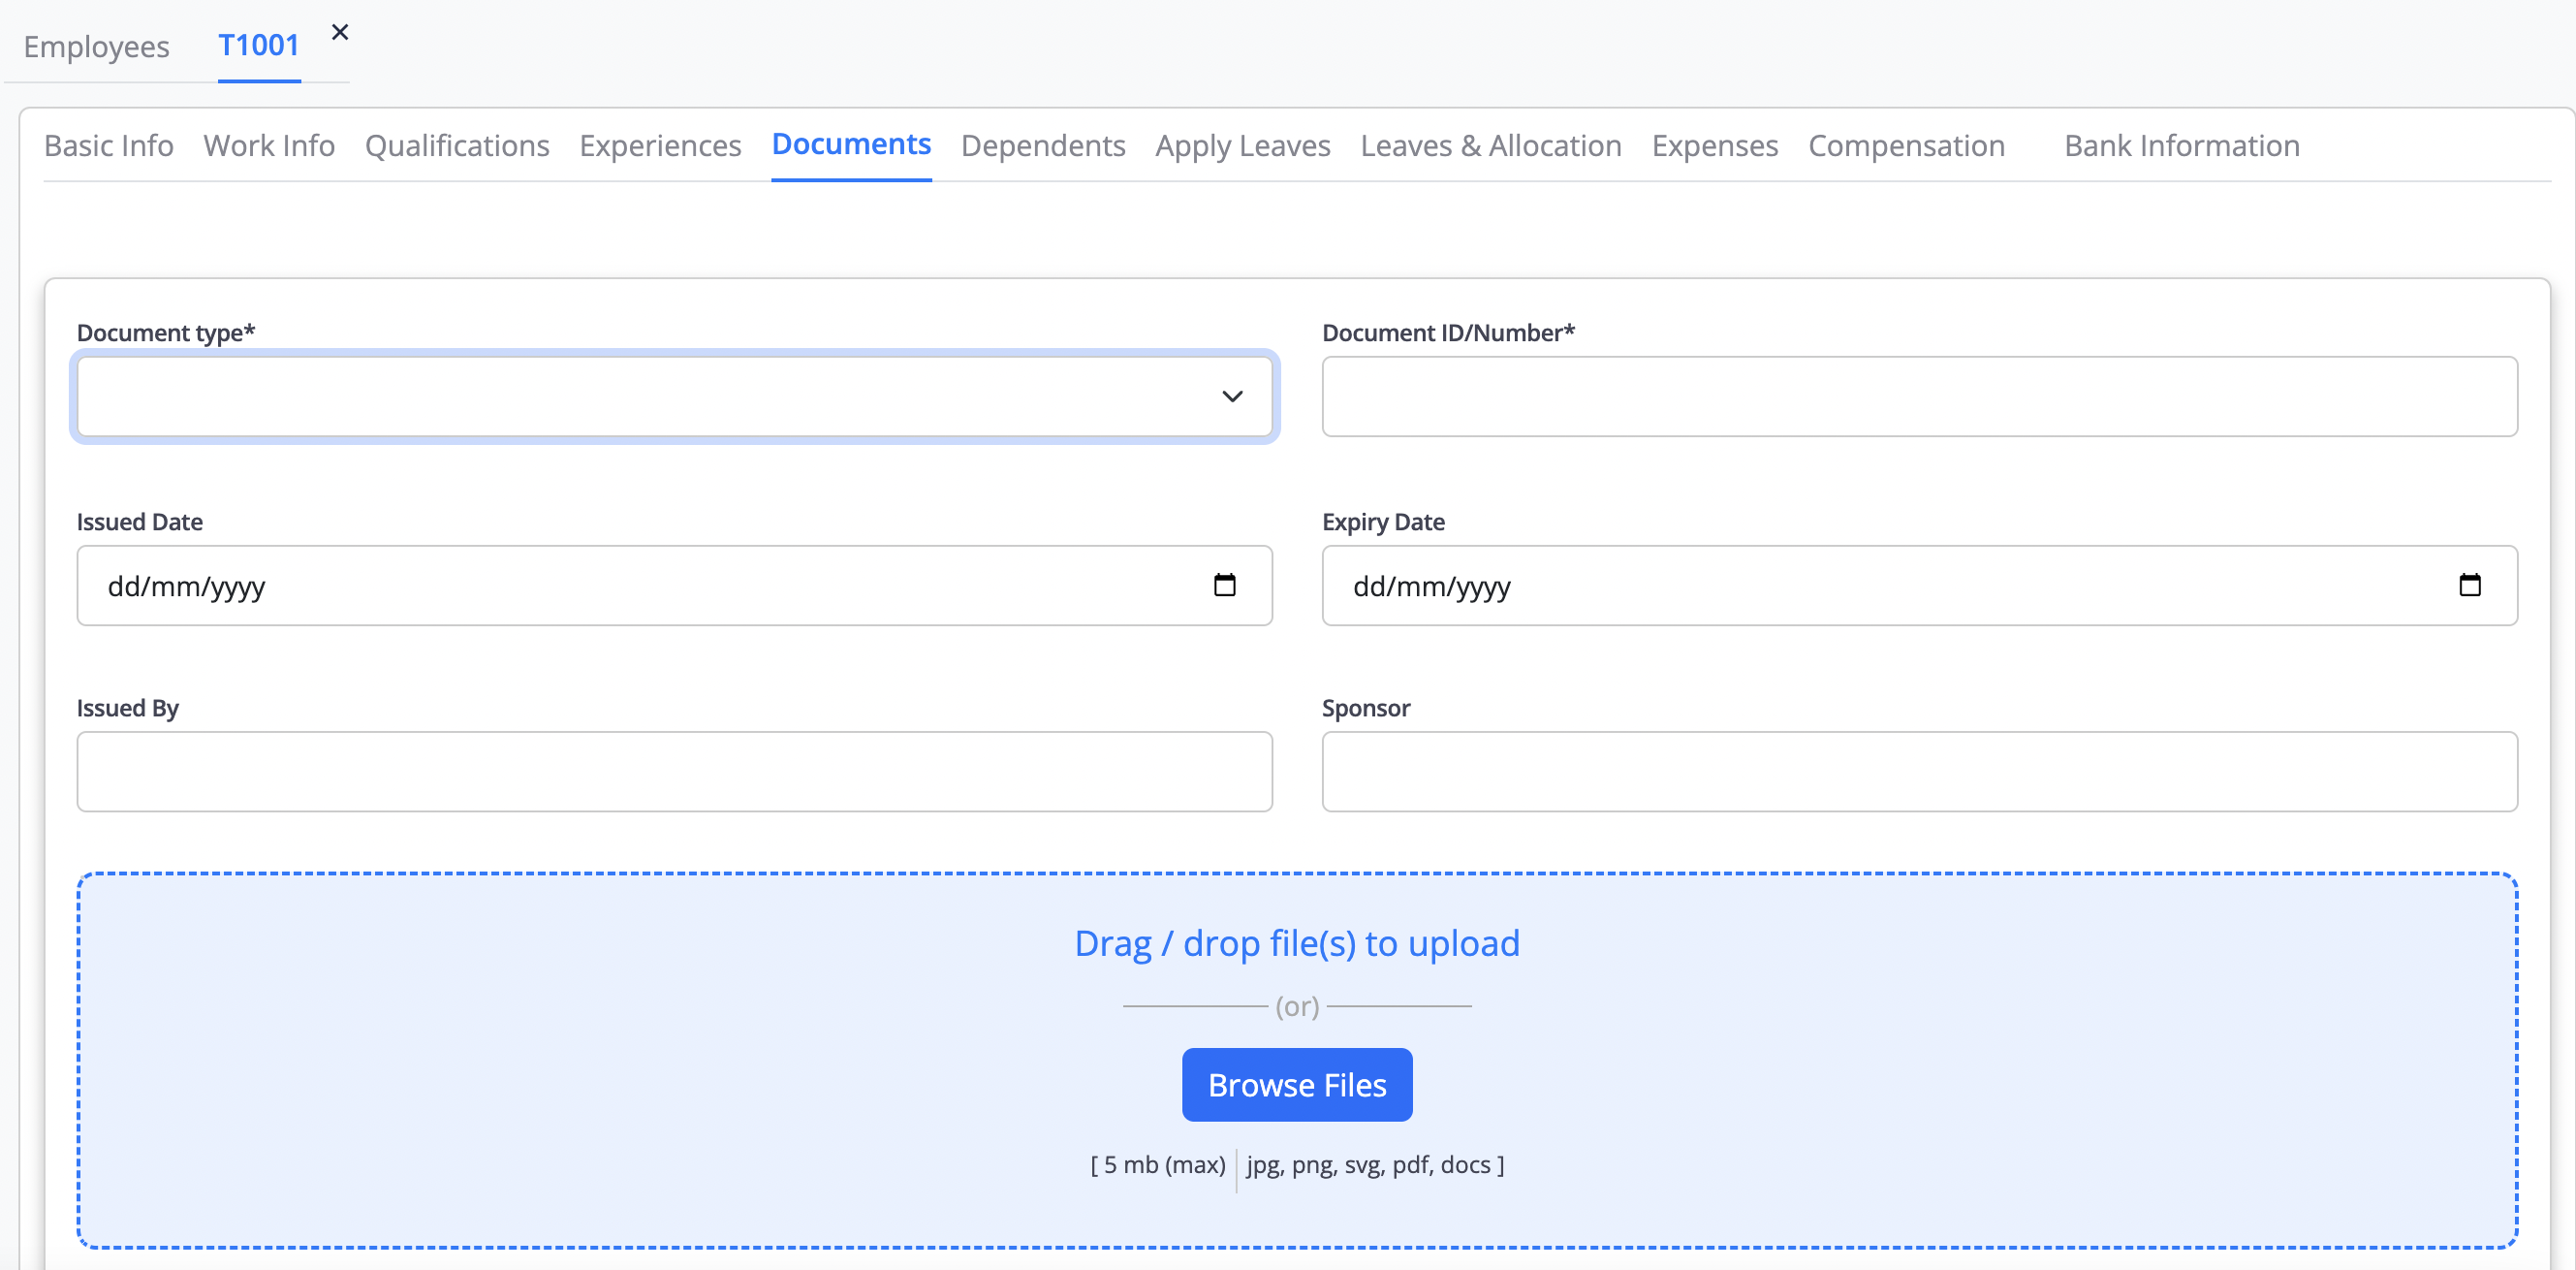The width and height of the screenshot is (2576, 1270).
Task: Expand the Document type dropdown chevron
Action: point(1232,396)
